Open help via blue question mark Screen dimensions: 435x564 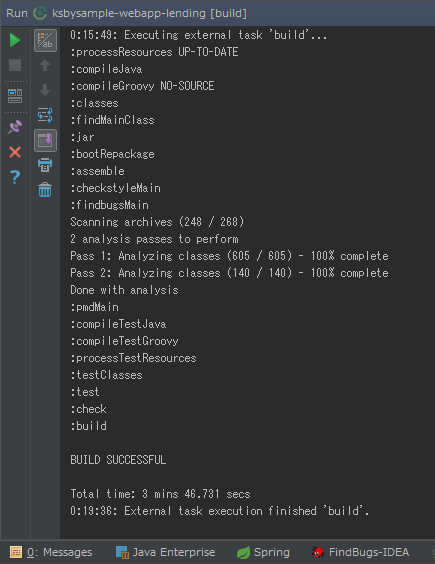click(x=15, y=177)
